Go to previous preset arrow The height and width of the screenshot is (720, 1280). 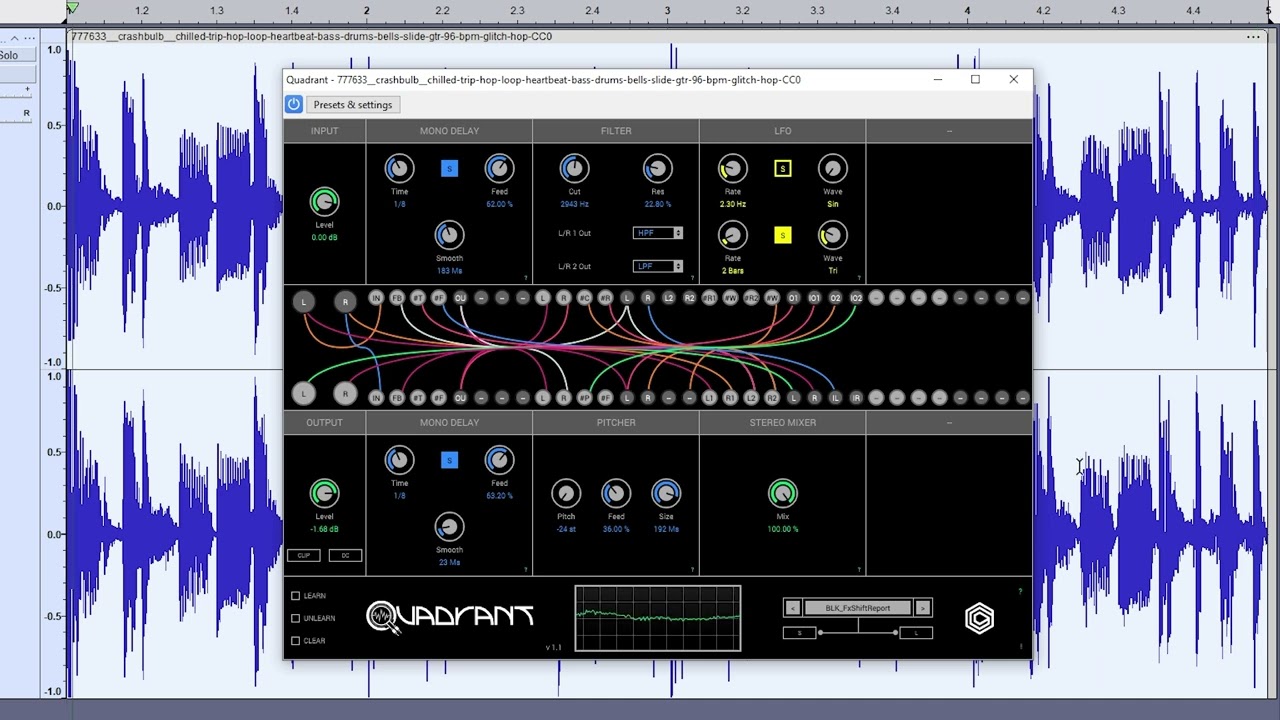(x=791, y=608)
